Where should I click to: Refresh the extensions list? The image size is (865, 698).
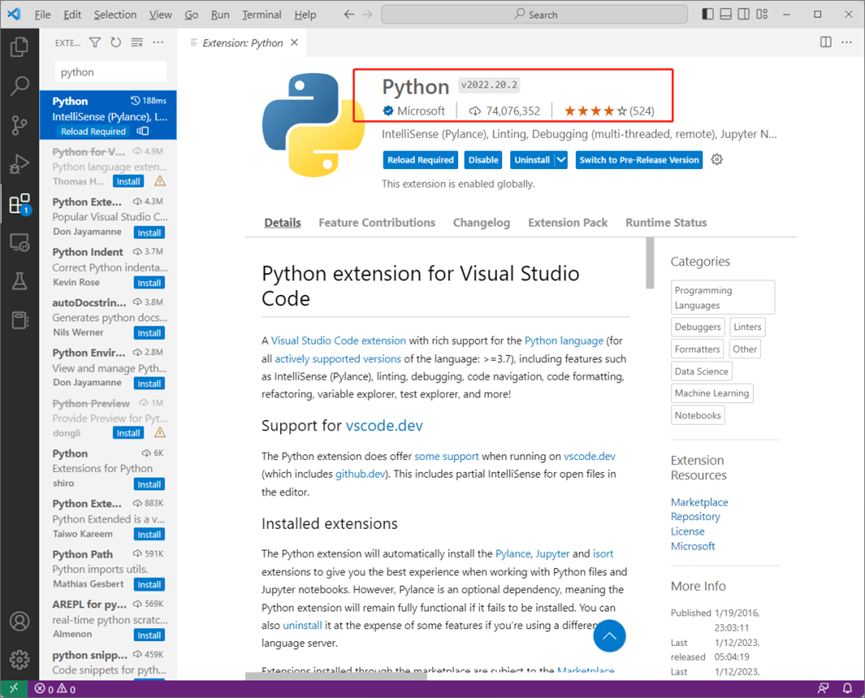[115, 42]
